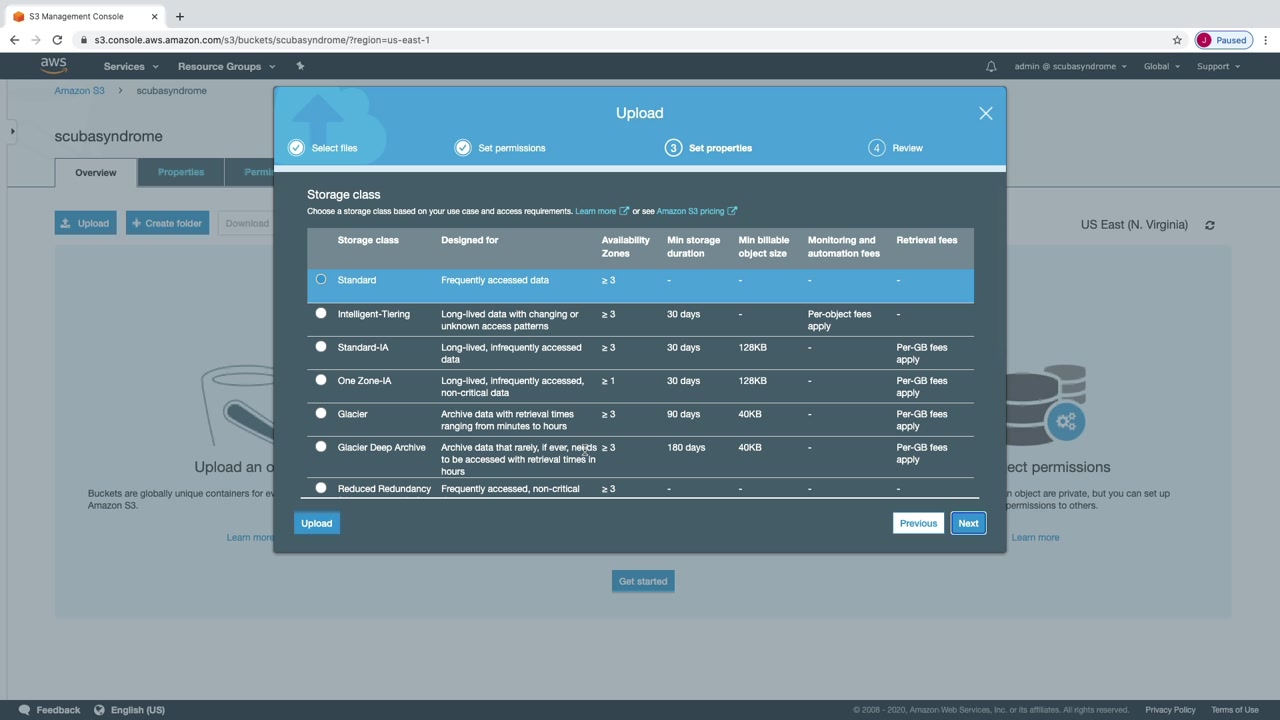Bookmark page with the star icon
The image size is (1280, 720).
tap(1177, 40)
